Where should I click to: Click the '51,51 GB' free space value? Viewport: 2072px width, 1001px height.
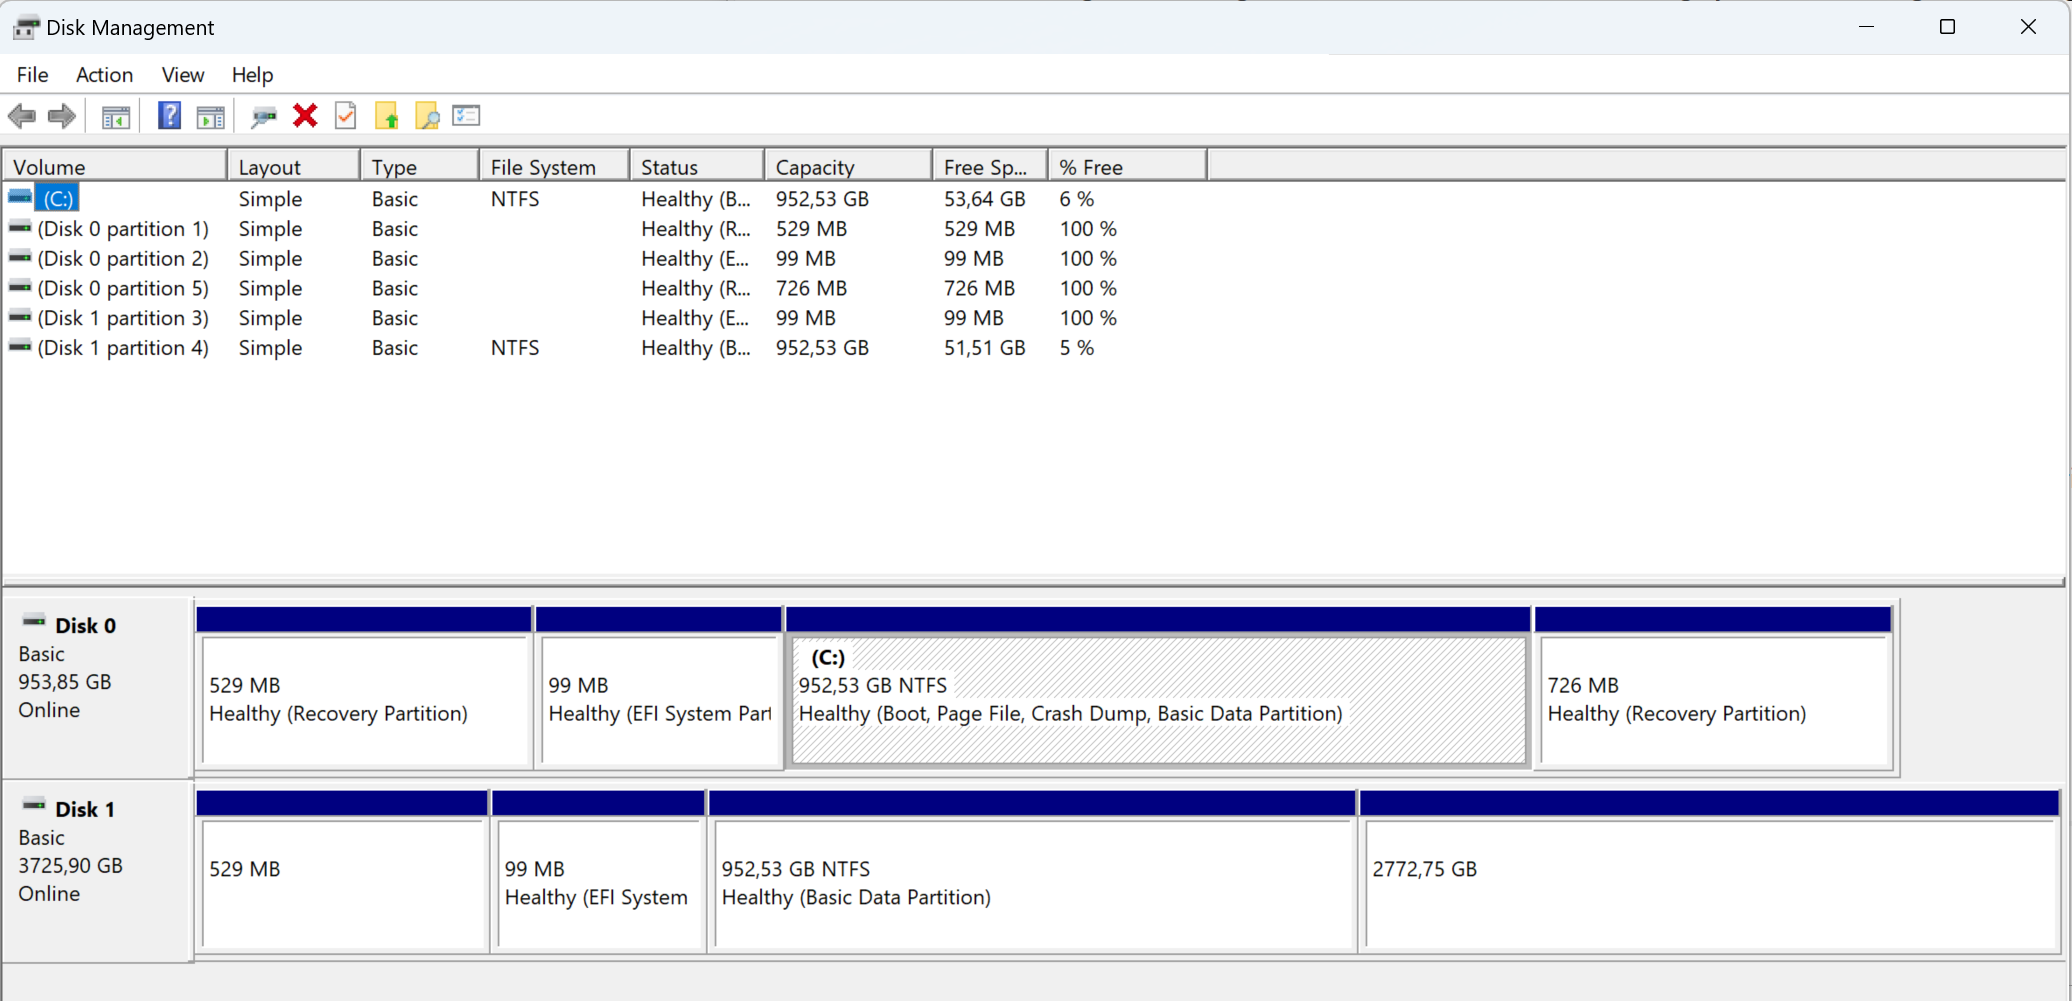point(985,348)
